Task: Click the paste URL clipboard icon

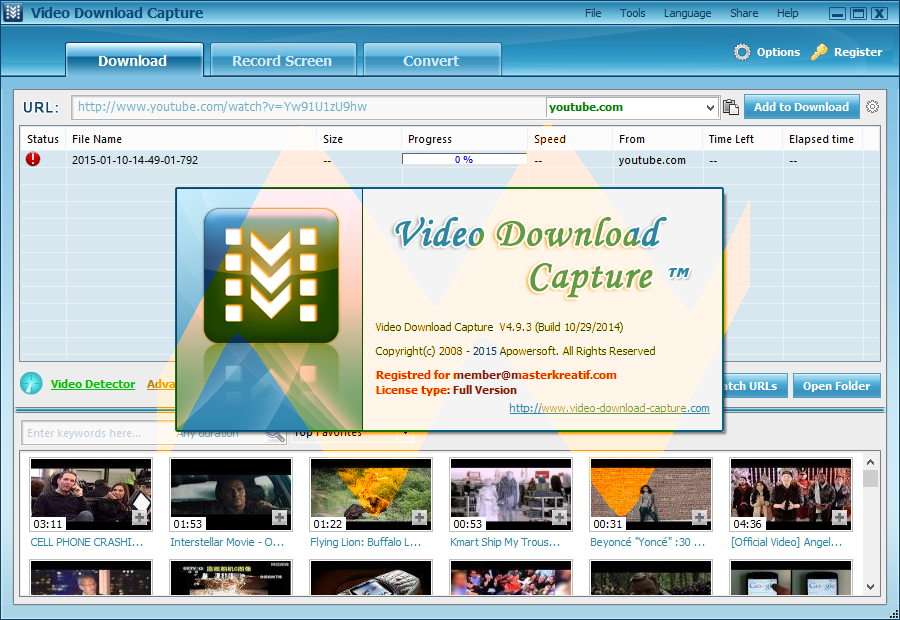Action: point(731,107)
